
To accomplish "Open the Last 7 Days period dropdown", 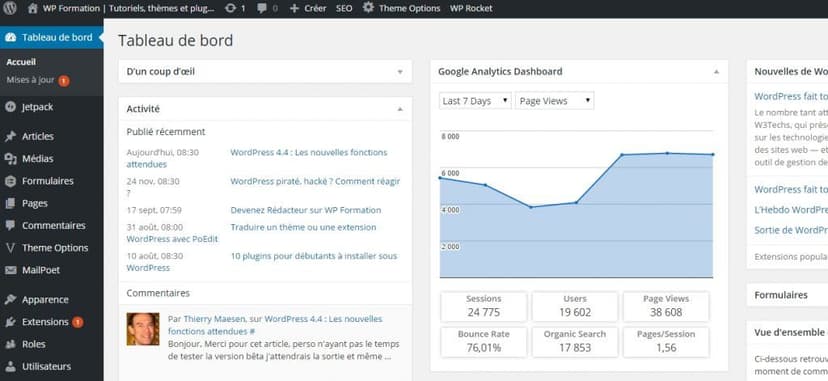I will tap(475, 101).
